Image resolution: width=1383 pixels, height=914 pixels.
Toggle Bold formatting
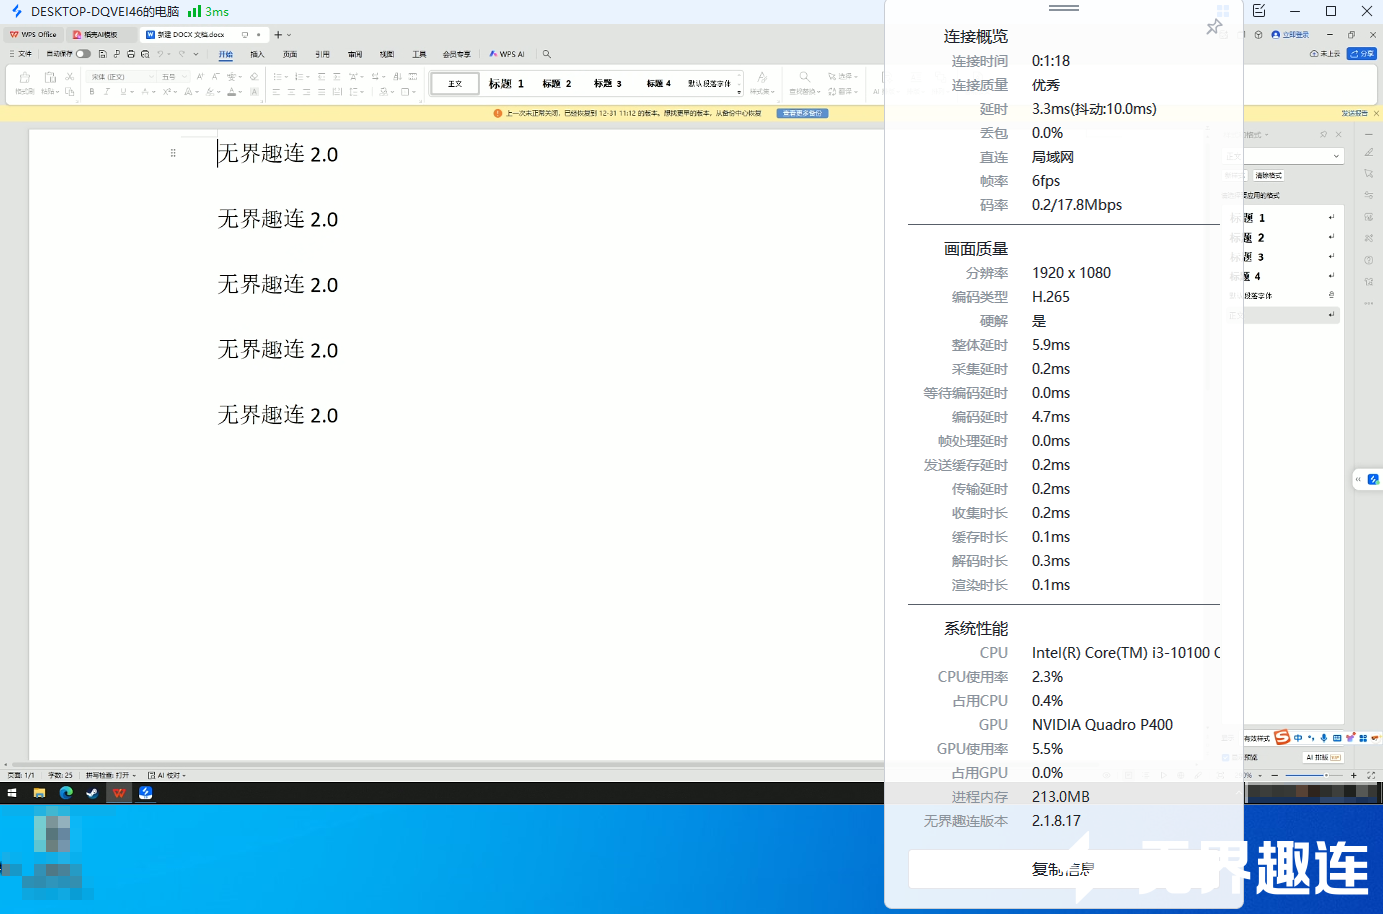click(92, 92)
